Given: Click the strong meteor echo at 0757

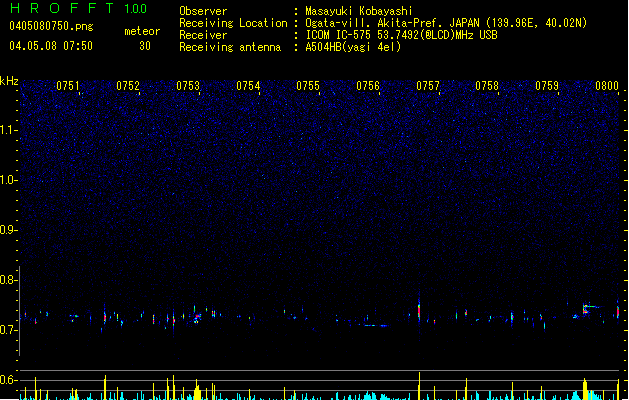Looking at the screenshot, I should pos(419,311).
